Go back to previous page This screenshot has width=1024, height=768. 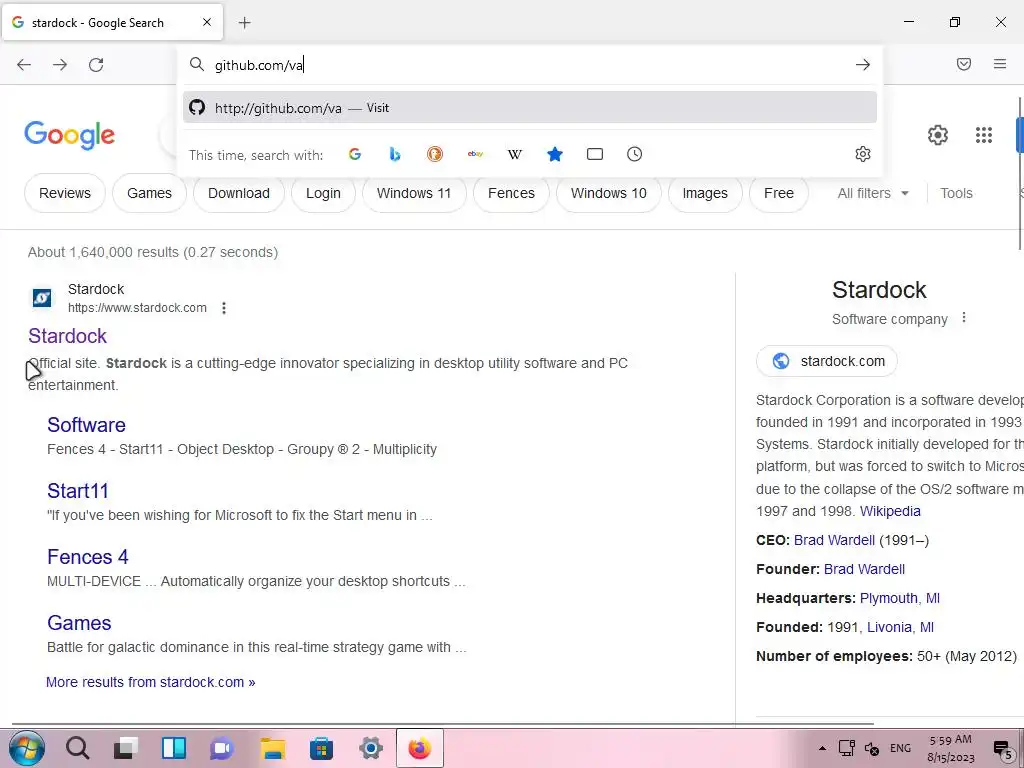tap(24, 65)
